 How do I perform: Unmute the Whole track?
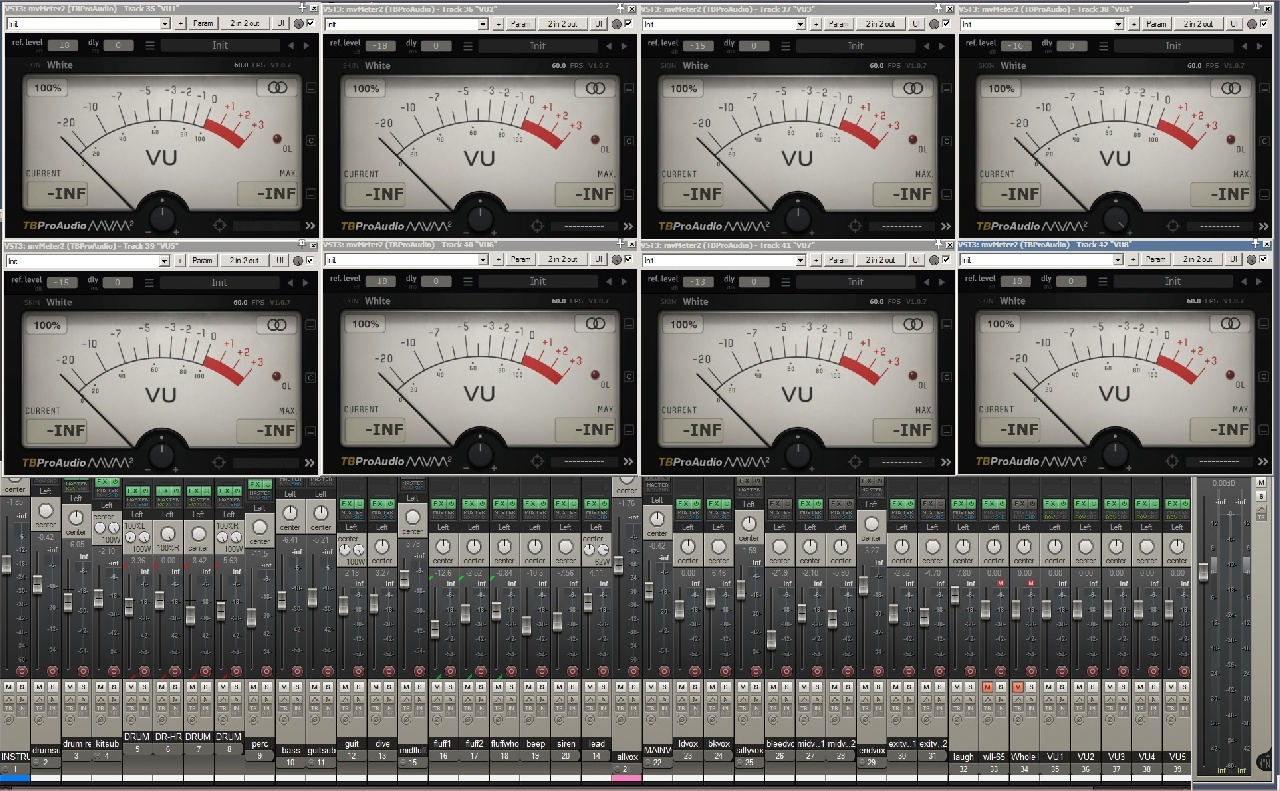point(1017,687)
